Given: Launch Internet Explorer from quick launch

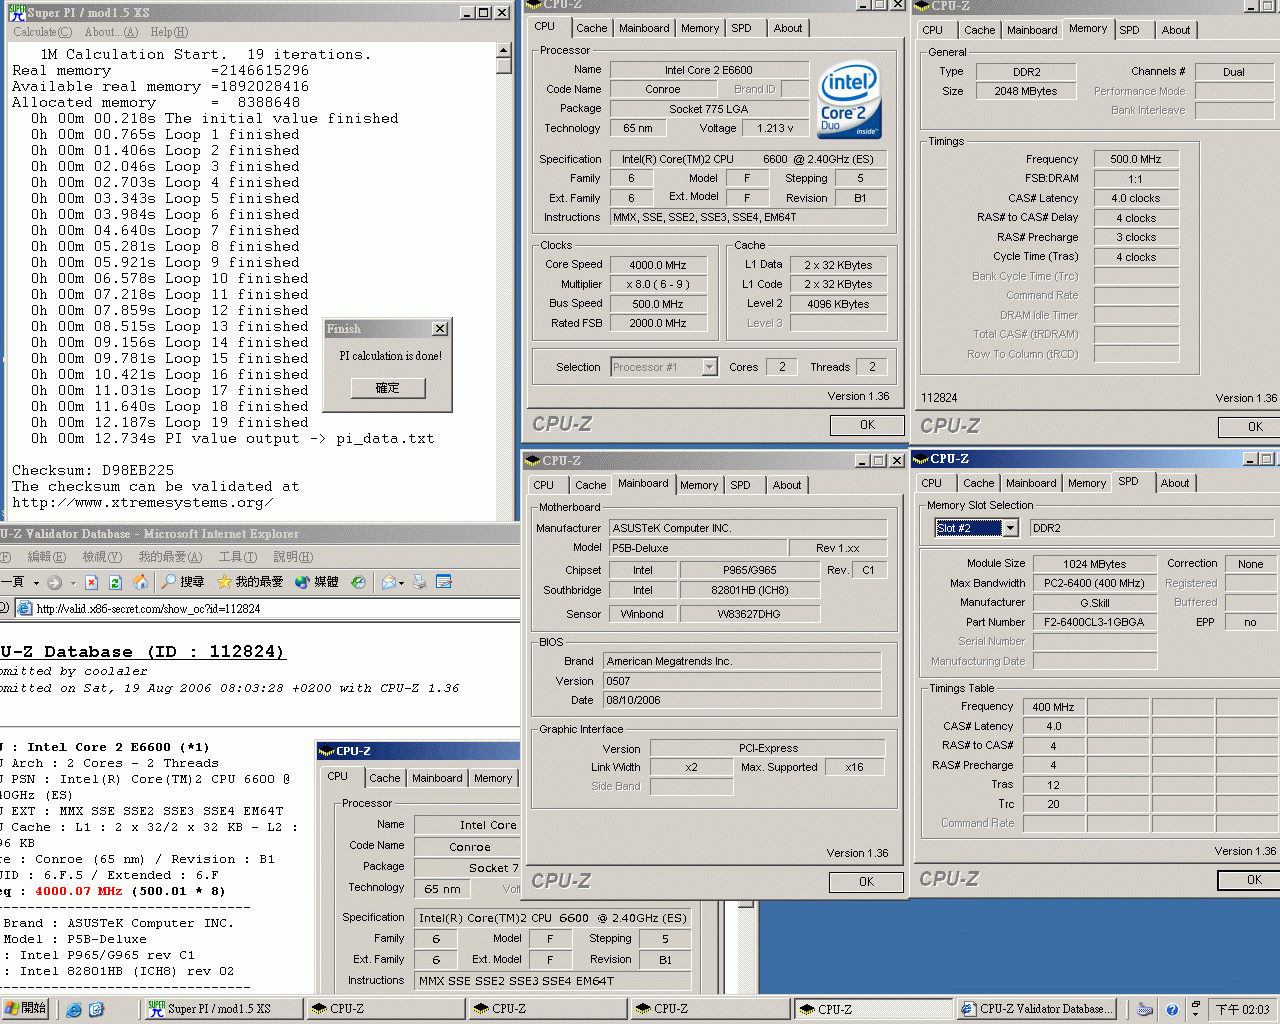Looking at the screenshot, I should click(x=74, y=1010).
